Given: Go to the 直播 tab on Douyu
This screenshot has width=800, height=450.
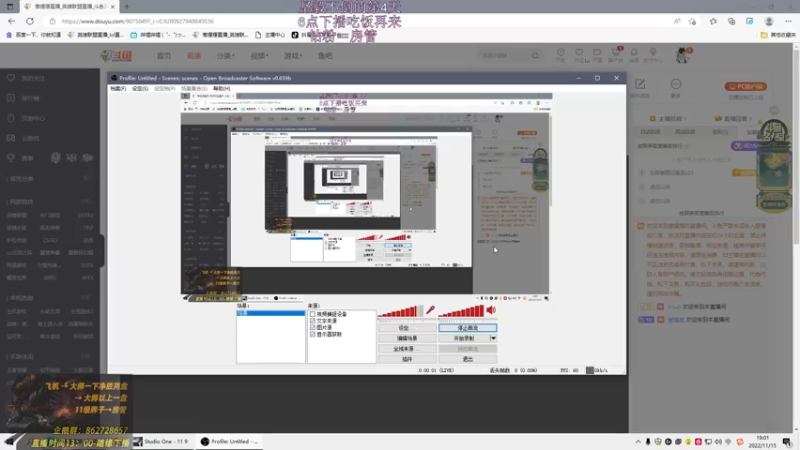Looking at the screenshot, I should [194, 56].
